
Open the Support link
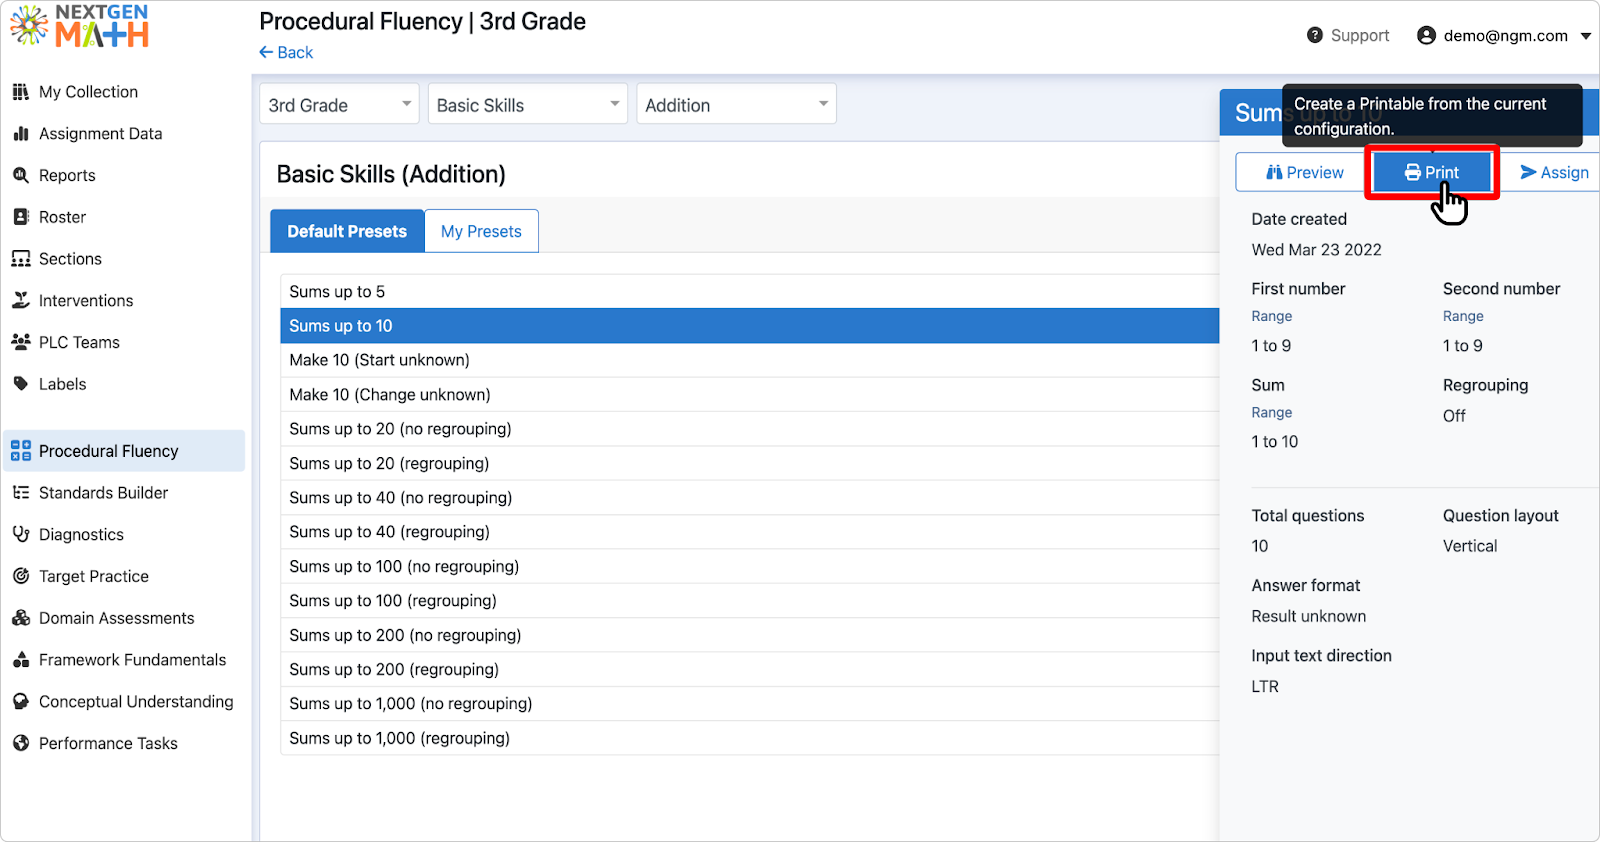[x=1348, y=35]
